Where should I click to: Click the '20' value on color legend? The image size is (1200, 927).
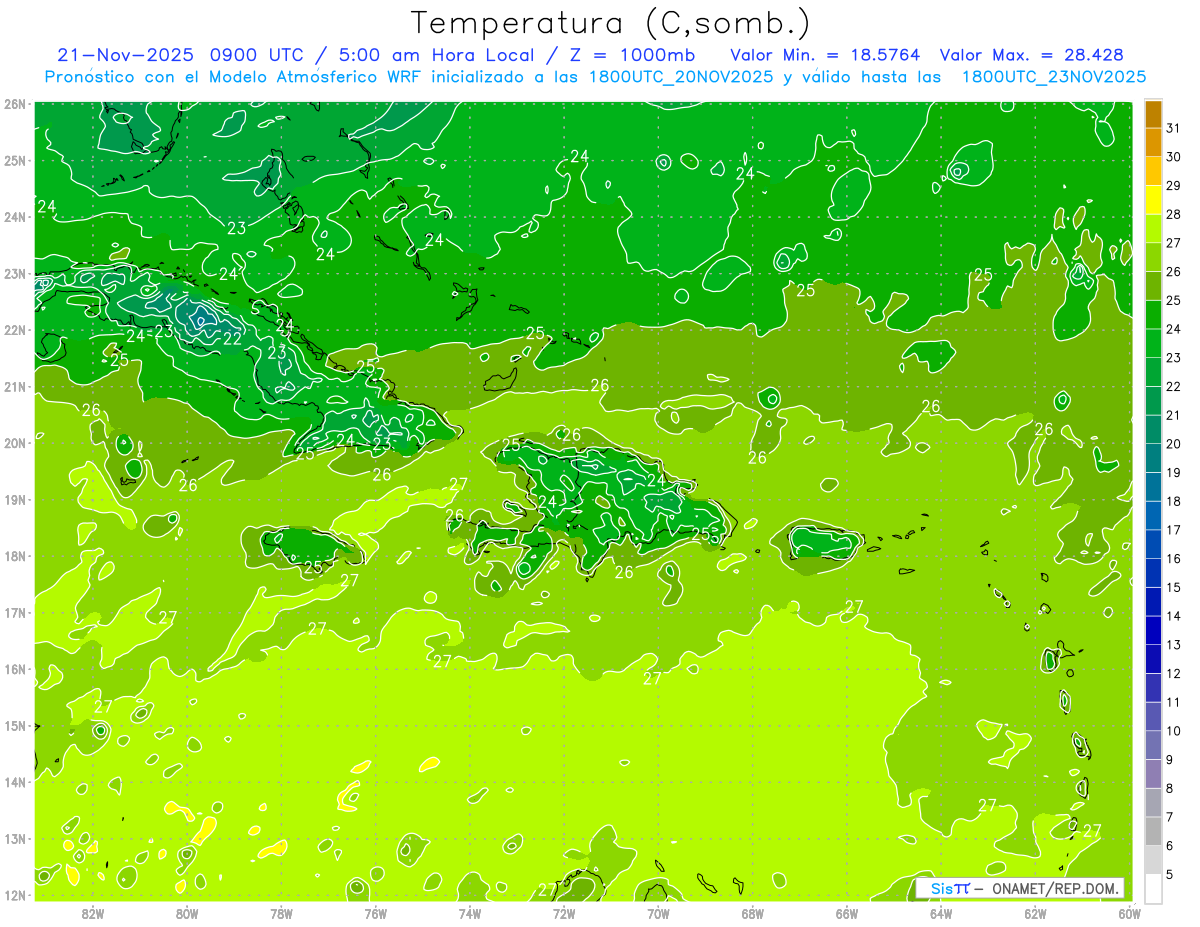coord(1173,444)
